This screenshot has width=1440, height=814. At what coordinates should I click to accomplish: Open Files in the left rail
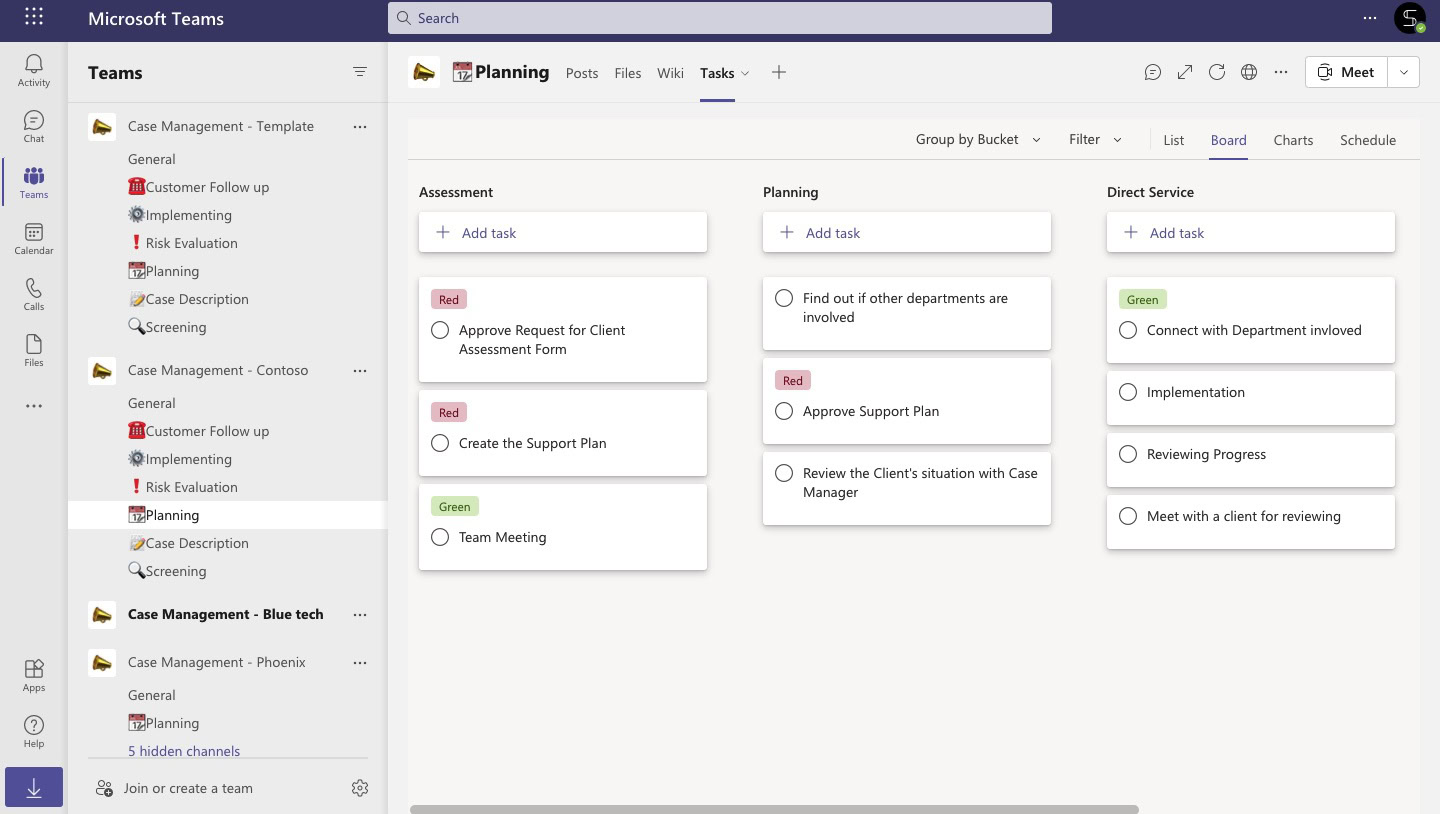(34, 350)
